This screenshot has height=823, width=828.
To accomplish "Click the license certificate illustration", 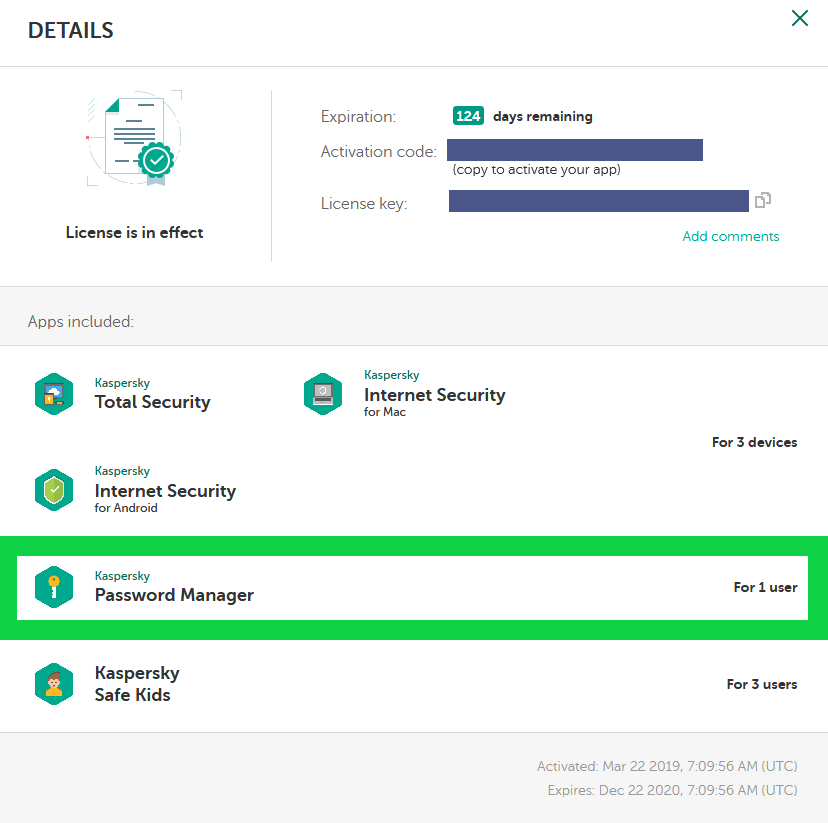I will (x=135, y=138).
